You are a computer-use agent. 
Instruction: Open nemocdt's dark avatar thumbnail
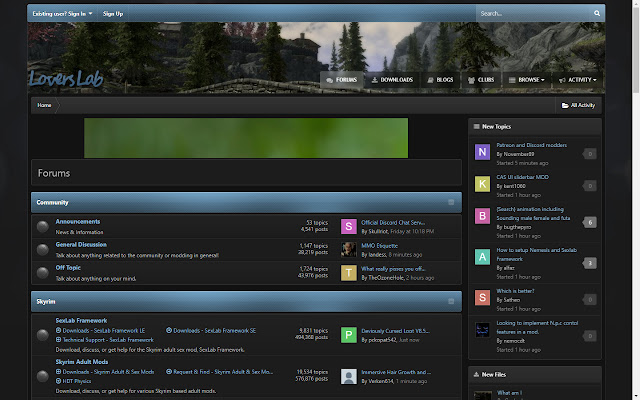tap(482, 330)
